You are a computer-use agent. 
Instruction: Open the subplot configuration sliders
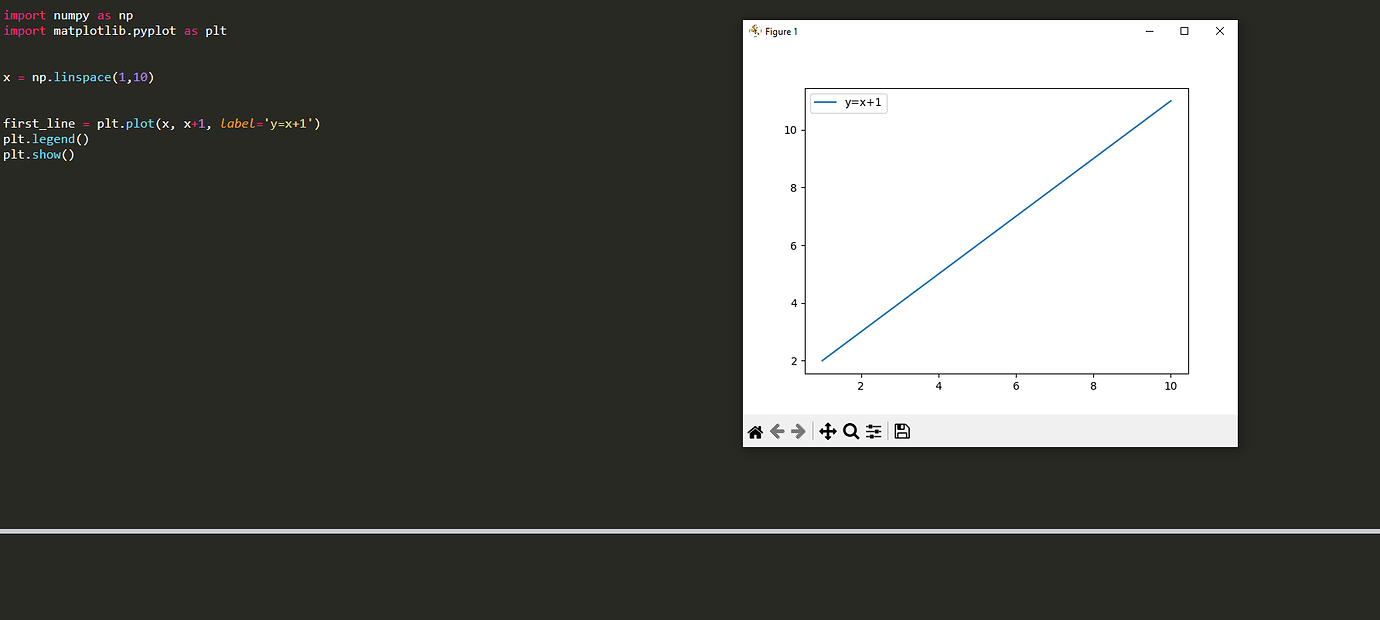coord(873,431)
